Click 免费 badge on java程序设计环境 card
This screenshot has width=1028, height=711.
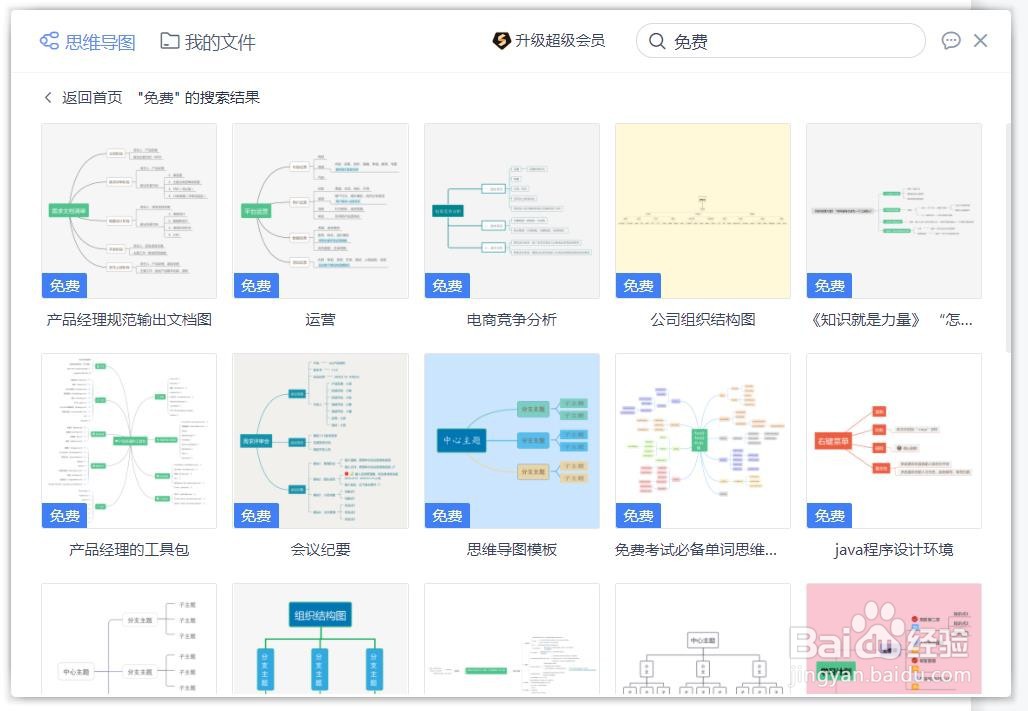pos(830,516)
